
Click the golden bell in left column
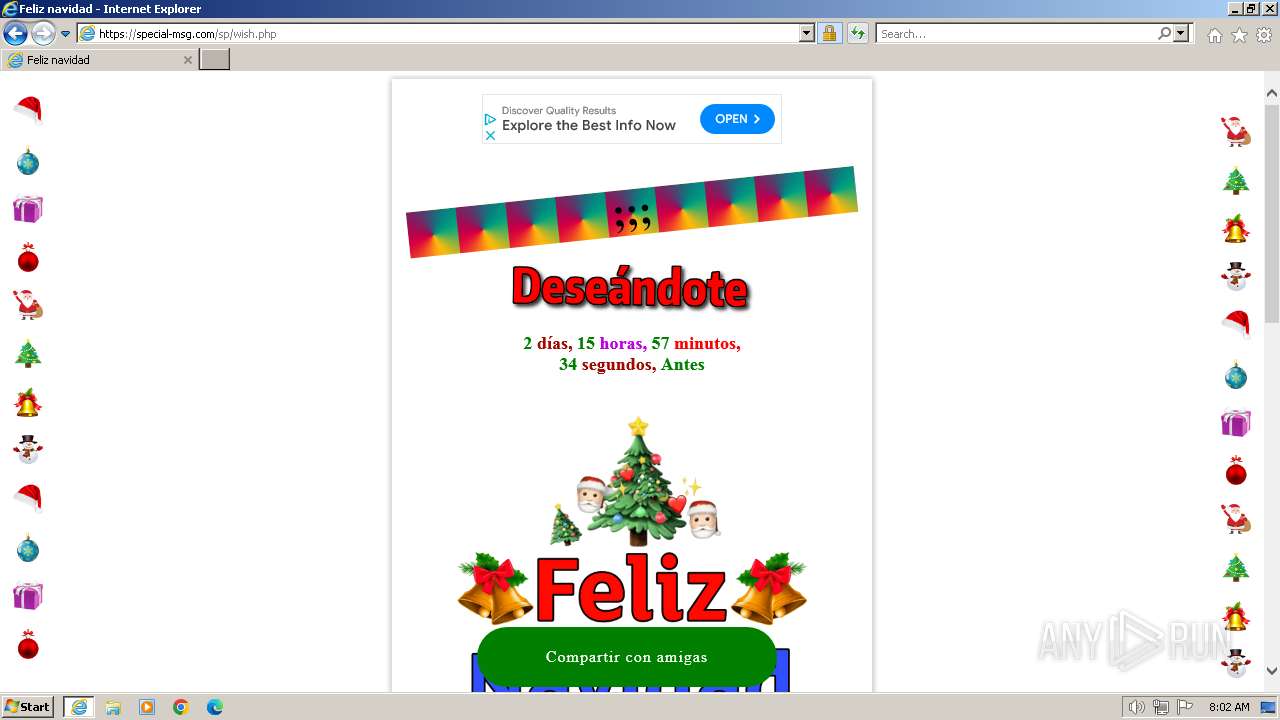[x=28, y=402]
